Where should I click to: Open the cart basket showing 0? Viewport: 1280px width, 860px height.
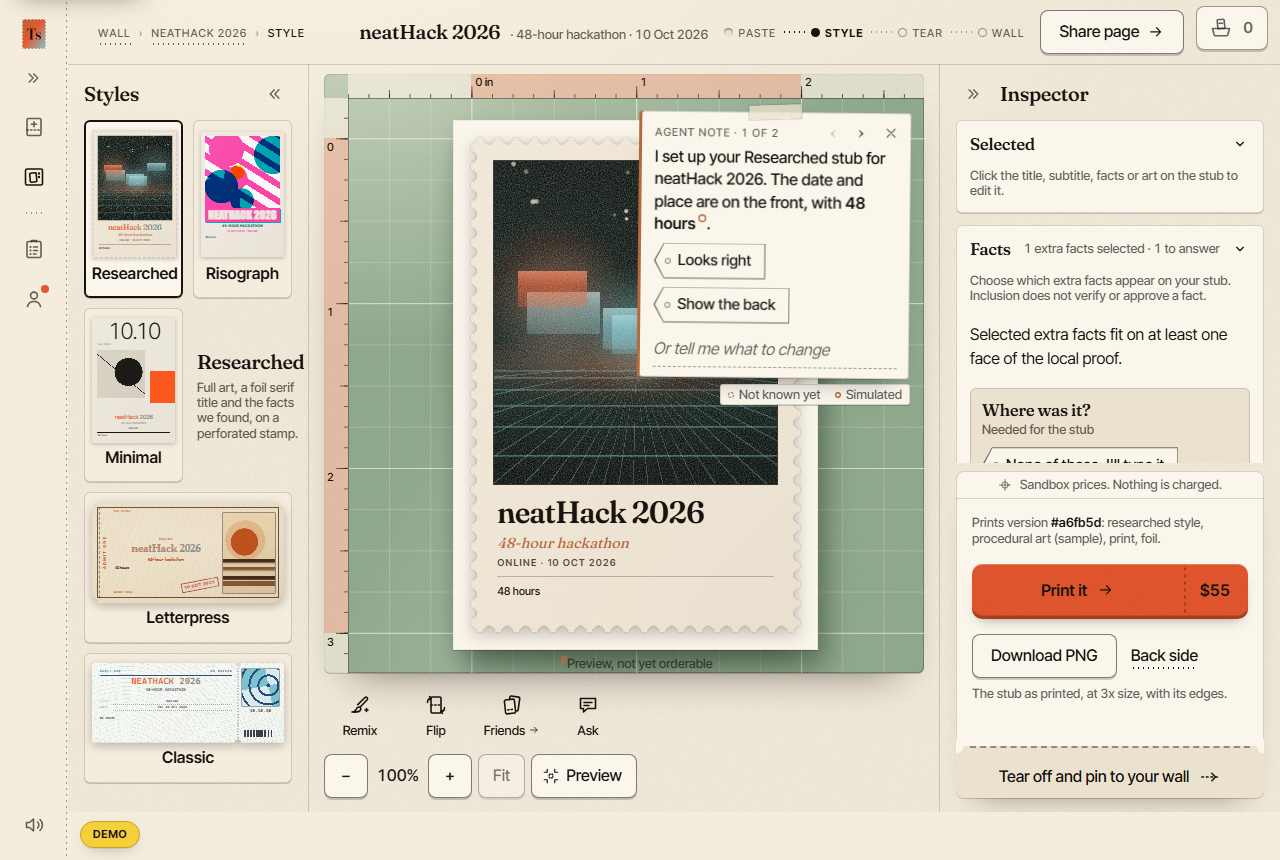(1231, 28)
